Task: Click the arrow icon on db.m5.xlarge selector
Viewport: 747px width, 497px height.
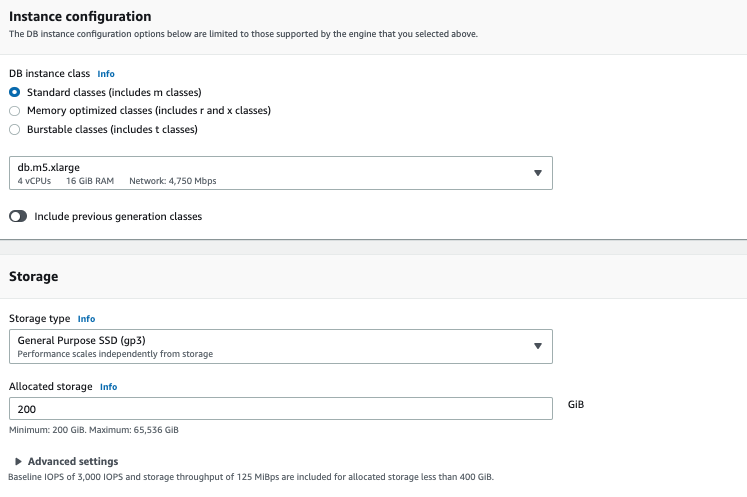Action: [x=537, y=173]
